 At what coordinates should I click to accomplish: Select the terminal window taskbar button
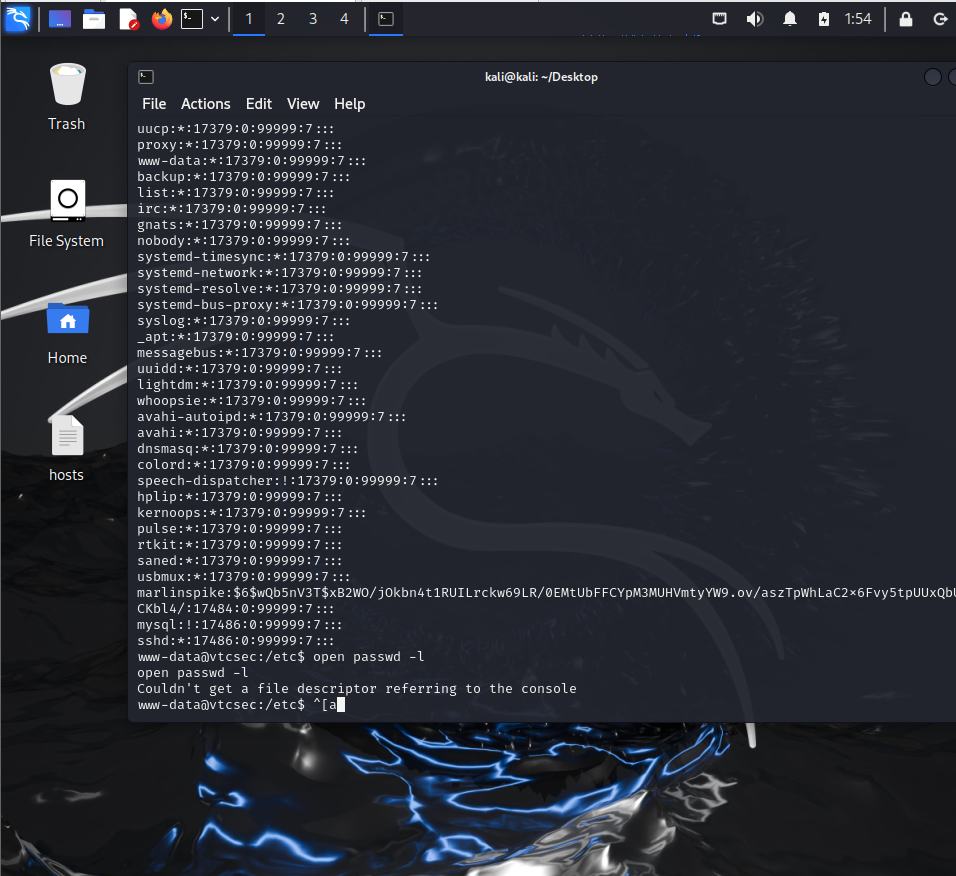coord(386,19)
